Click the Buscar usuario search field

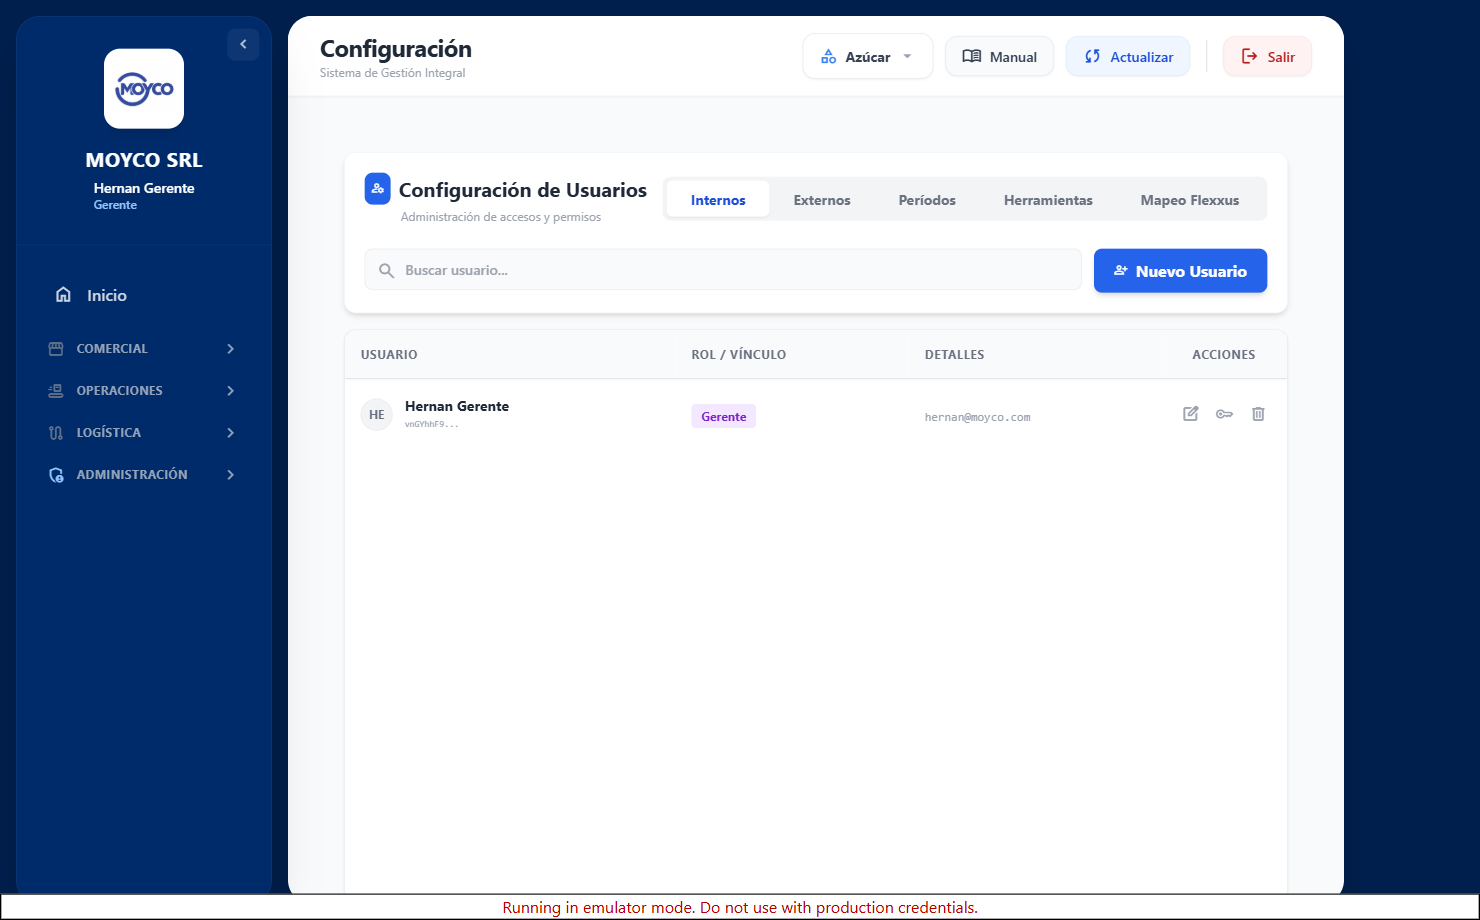click(723, 270)
